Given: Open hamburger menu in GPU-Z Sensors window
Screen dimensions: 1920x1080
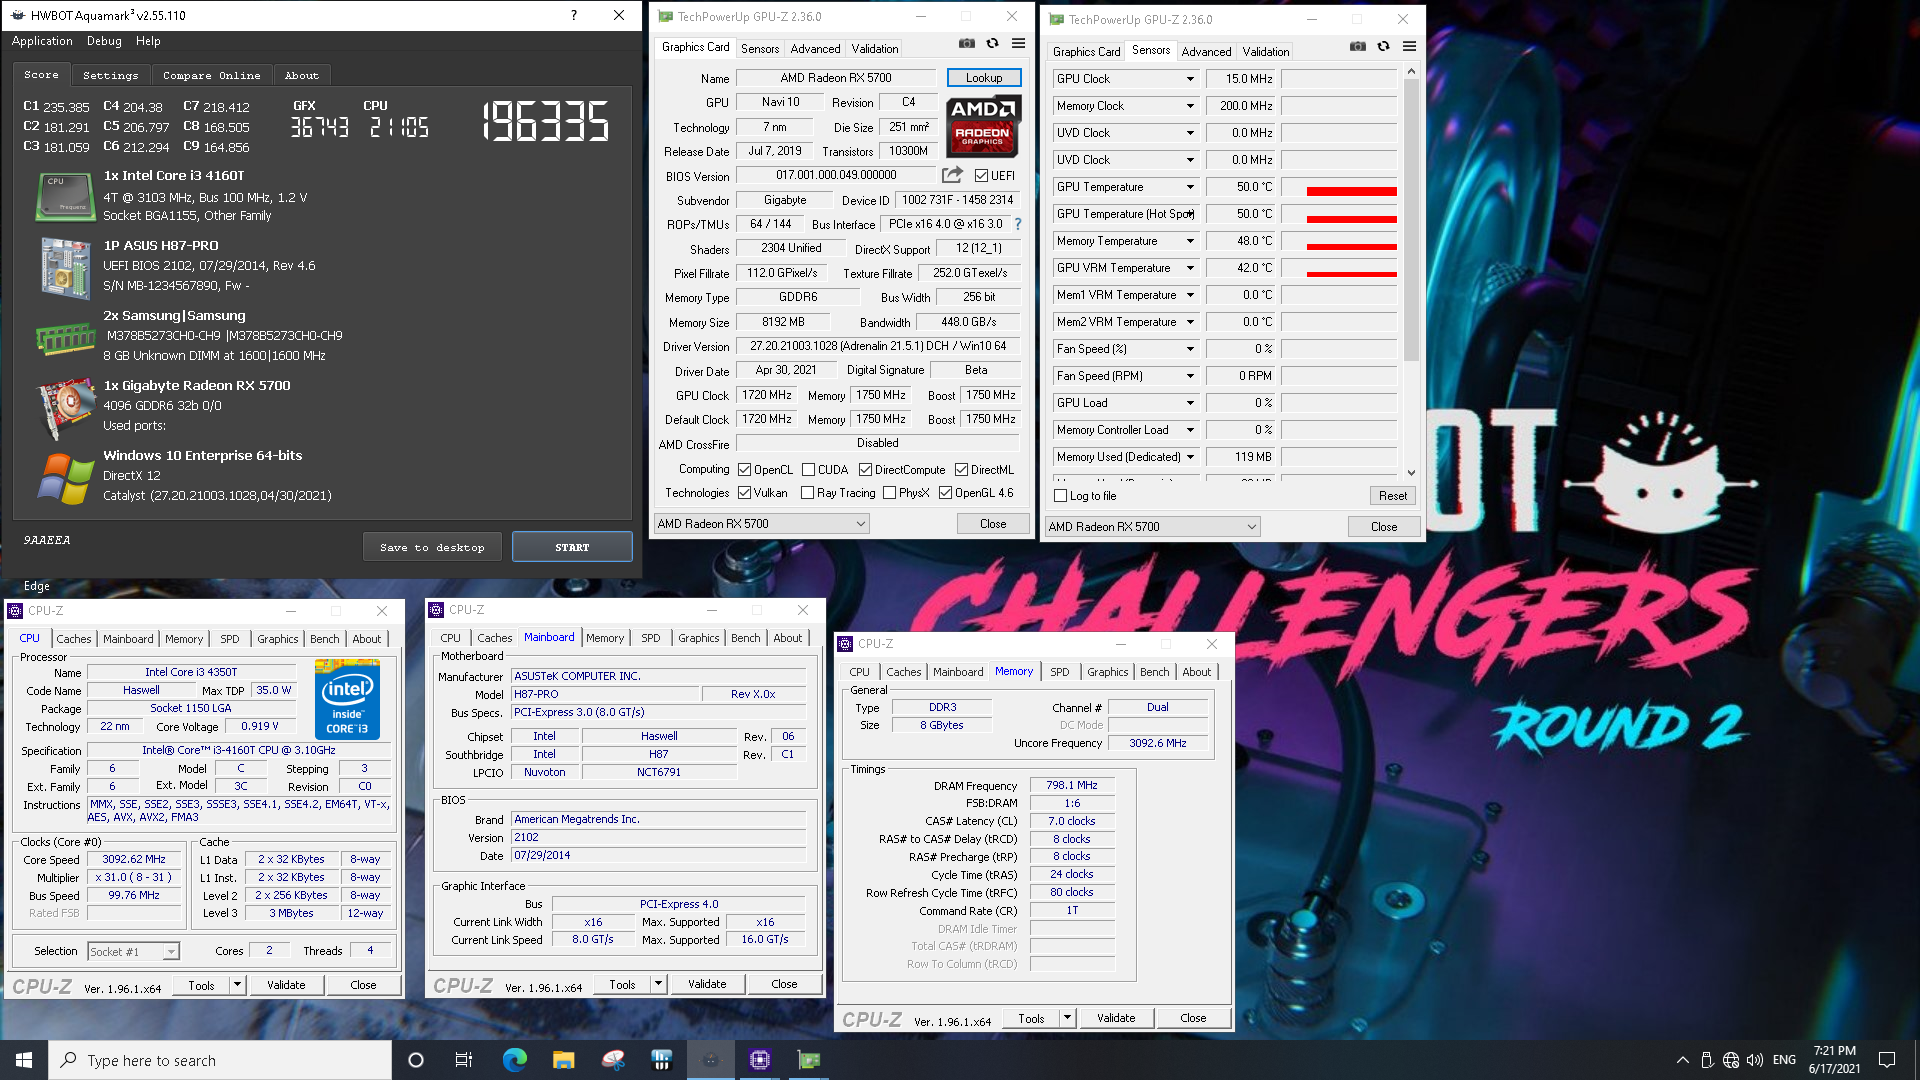Looking at the screenshot, I should click(1409, 46).
